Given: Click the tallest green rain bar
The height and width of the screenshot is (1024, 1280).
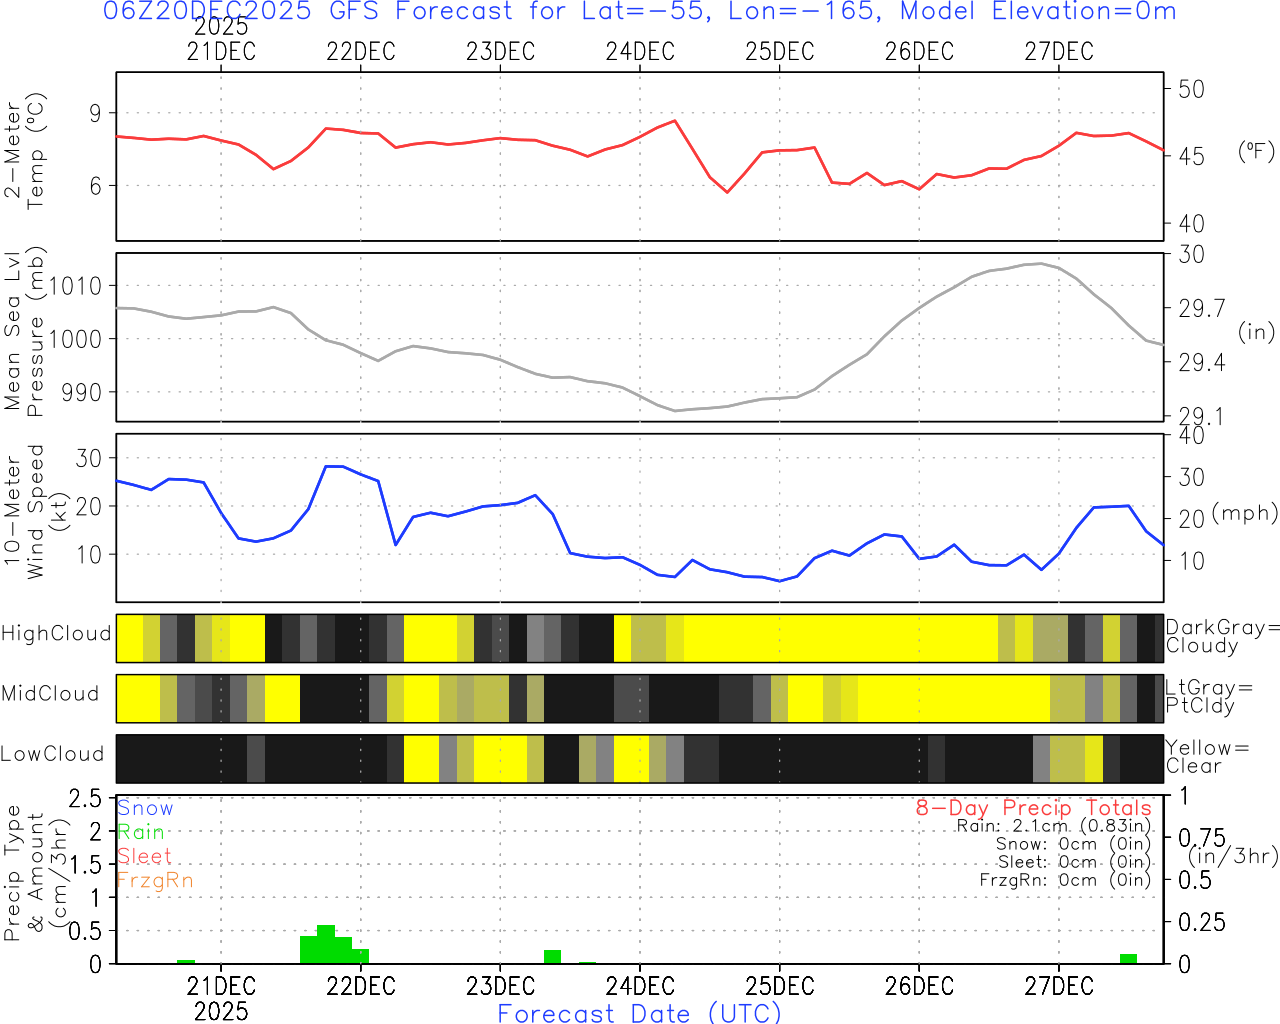Looking at the screenshot, I should (326, 944).
